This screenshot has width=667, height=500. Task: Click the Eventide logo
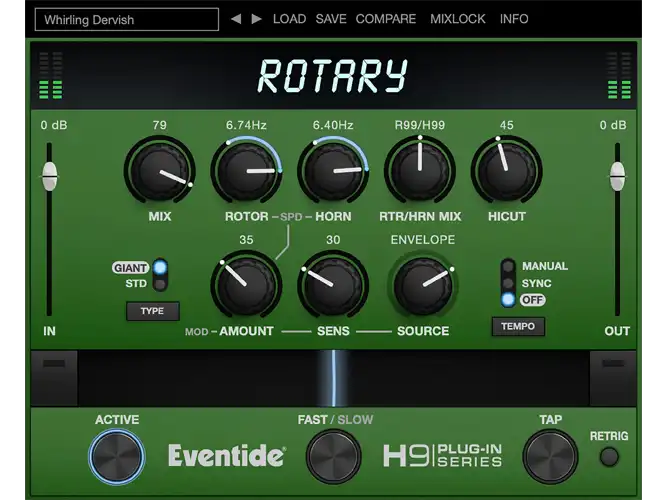point(226,456)
